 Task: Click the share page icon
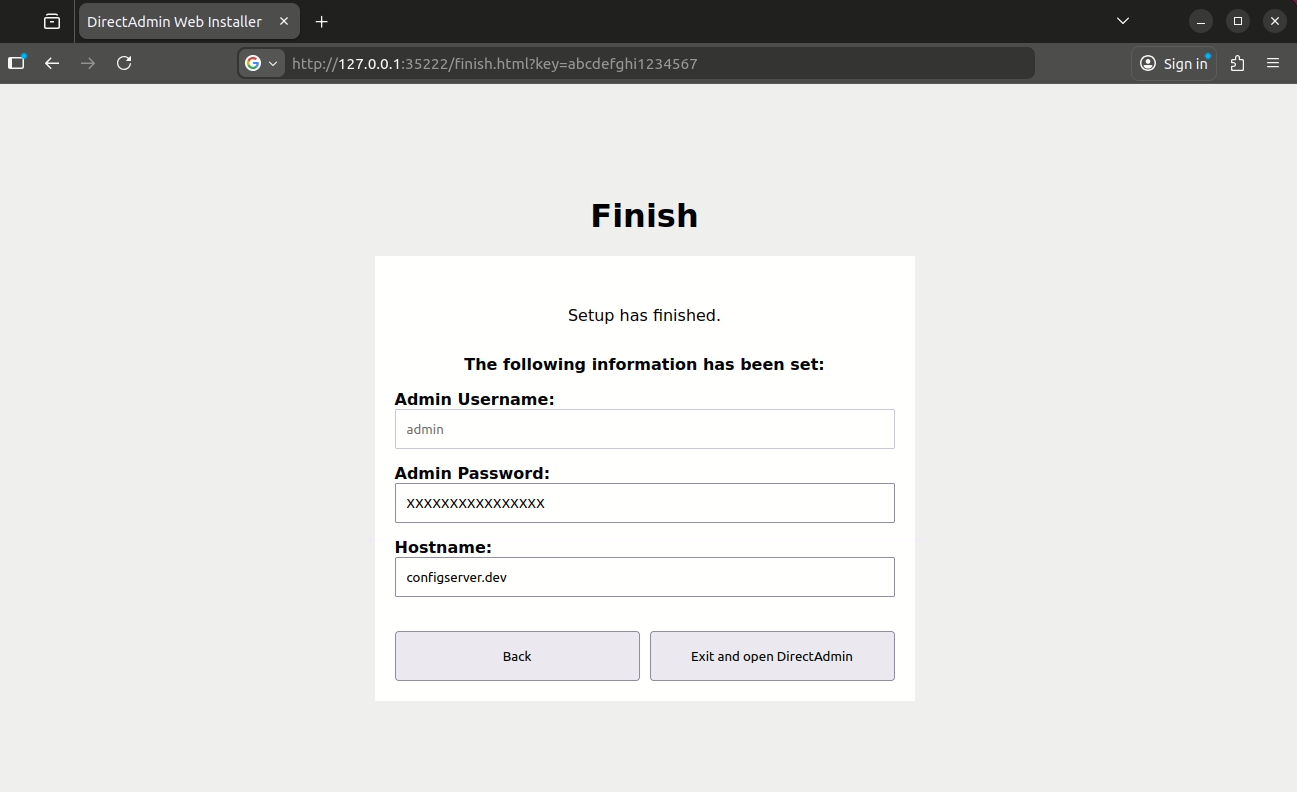pyautogui.click(x=1236, y=63)
